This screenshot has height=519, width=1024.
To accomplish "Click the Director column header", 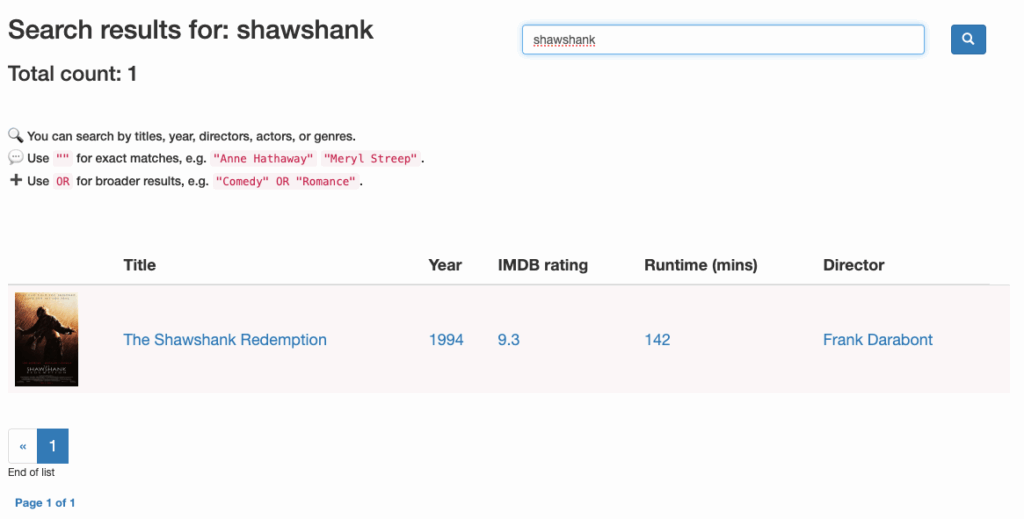I will click(x=853, y=265).
